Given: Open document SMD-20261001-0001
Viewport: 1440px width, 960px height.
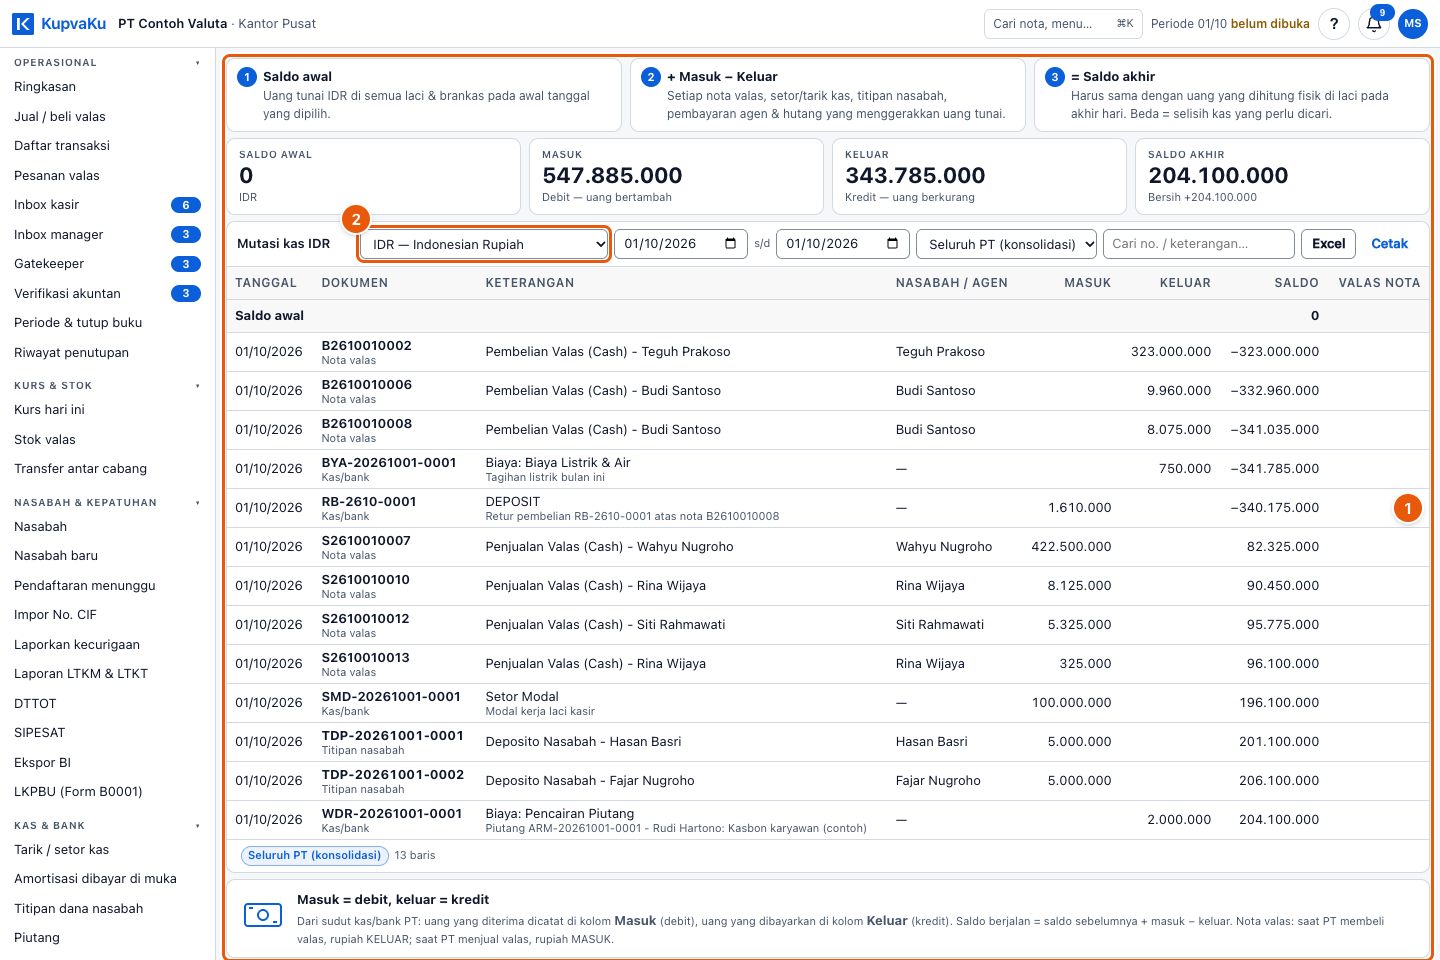Looking at the screenshot, I should [391, 697].
